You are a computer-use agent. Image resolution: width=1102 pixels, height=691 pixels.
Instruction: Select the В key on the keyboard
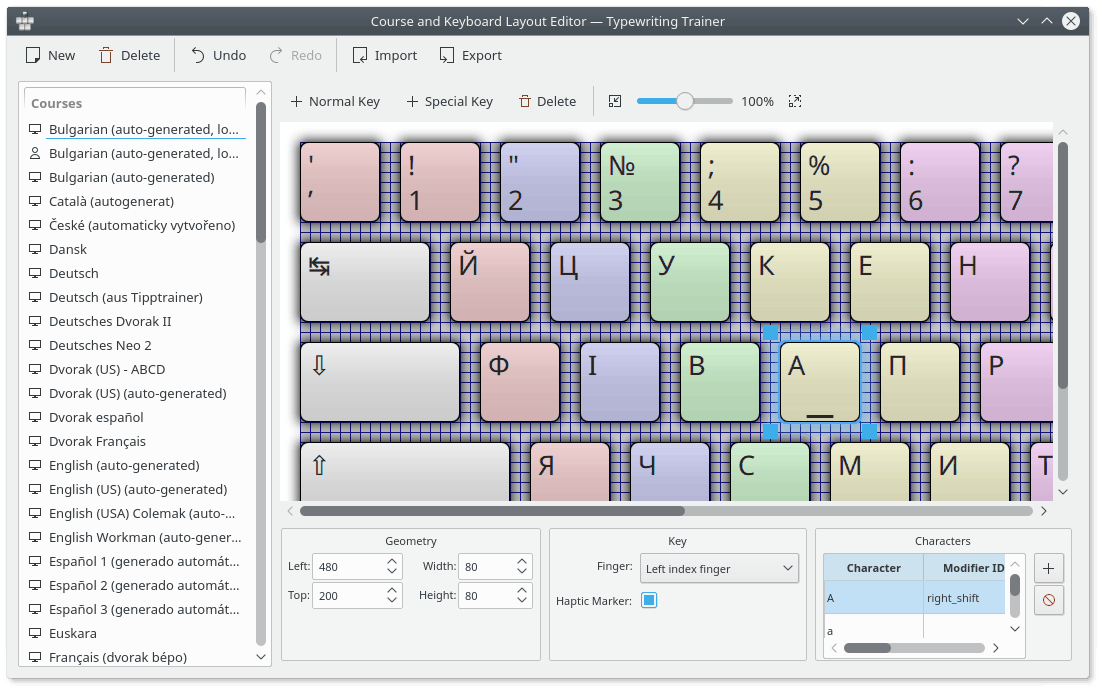[720, 382]
